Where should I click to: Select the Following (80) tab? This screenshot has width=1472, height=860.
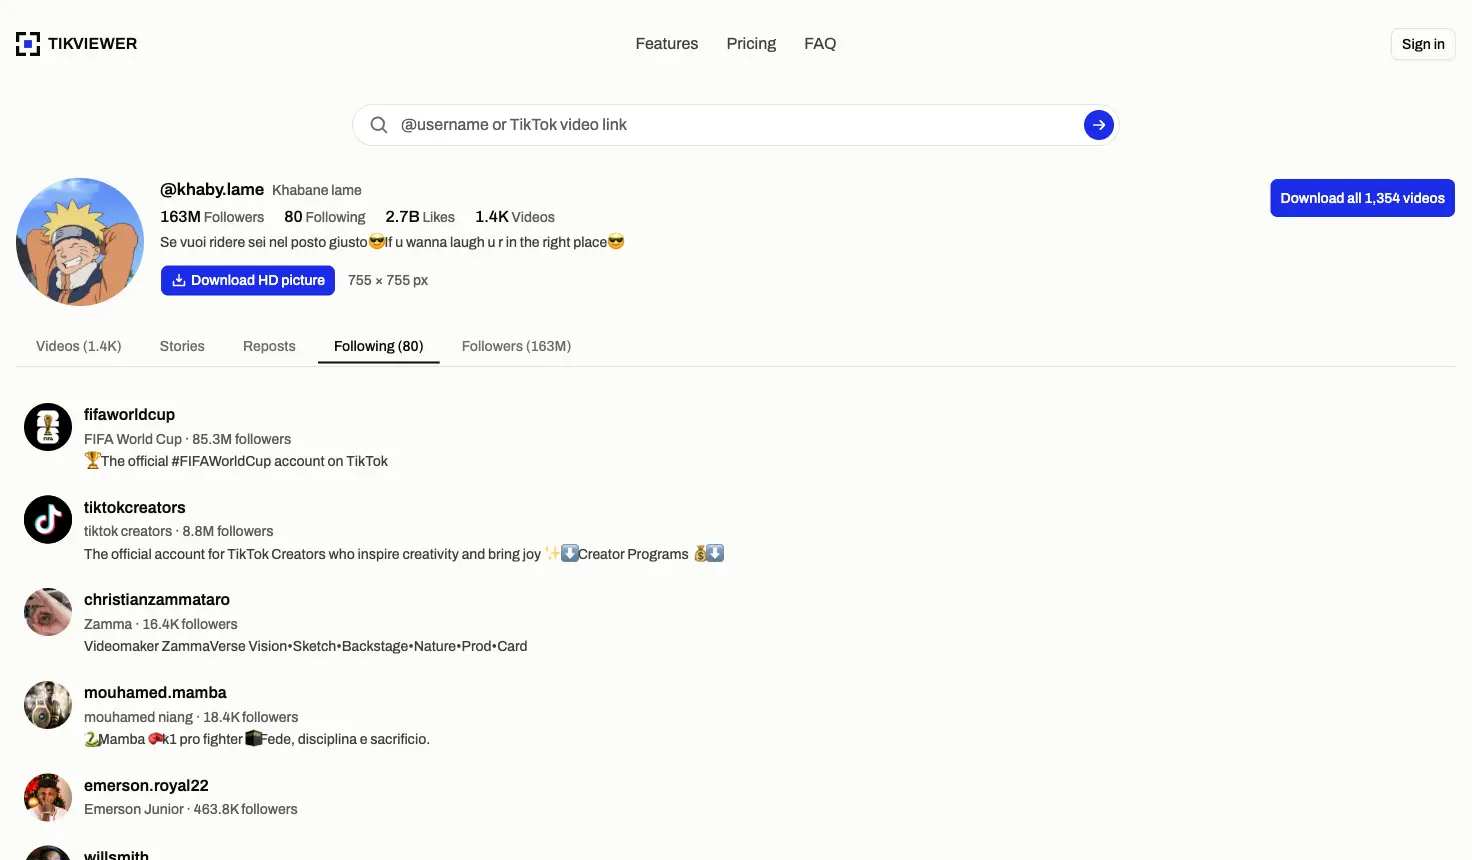pyautogui.click(x=379, y=346)
